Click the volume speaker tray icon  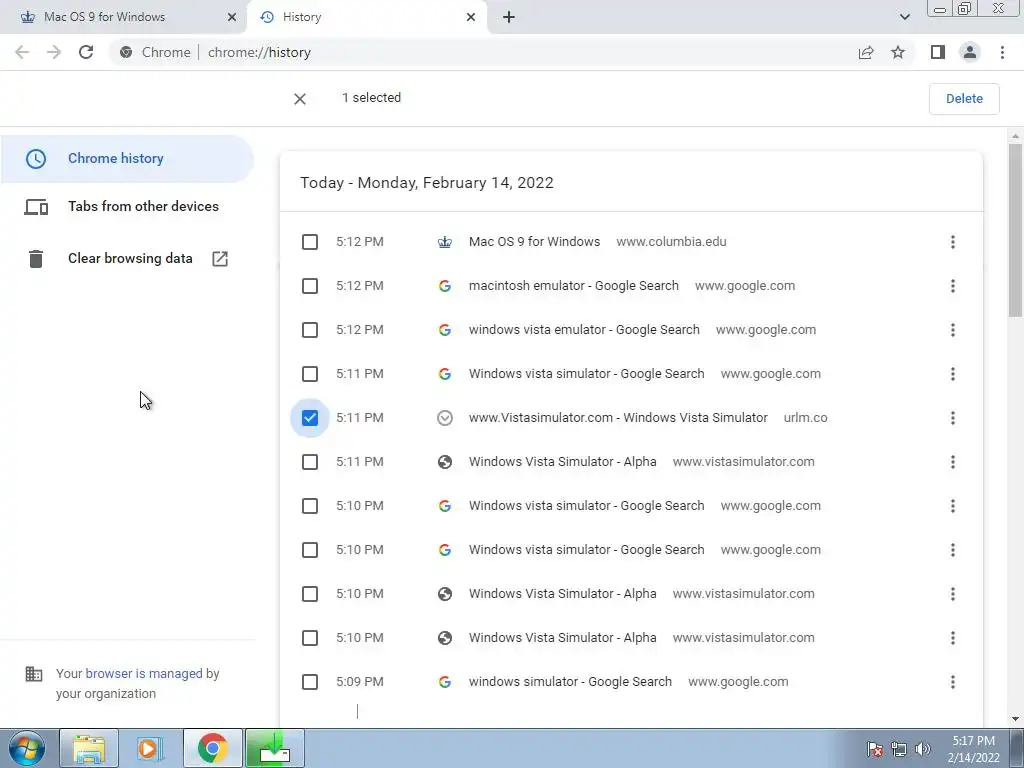[x=923, y=749]
